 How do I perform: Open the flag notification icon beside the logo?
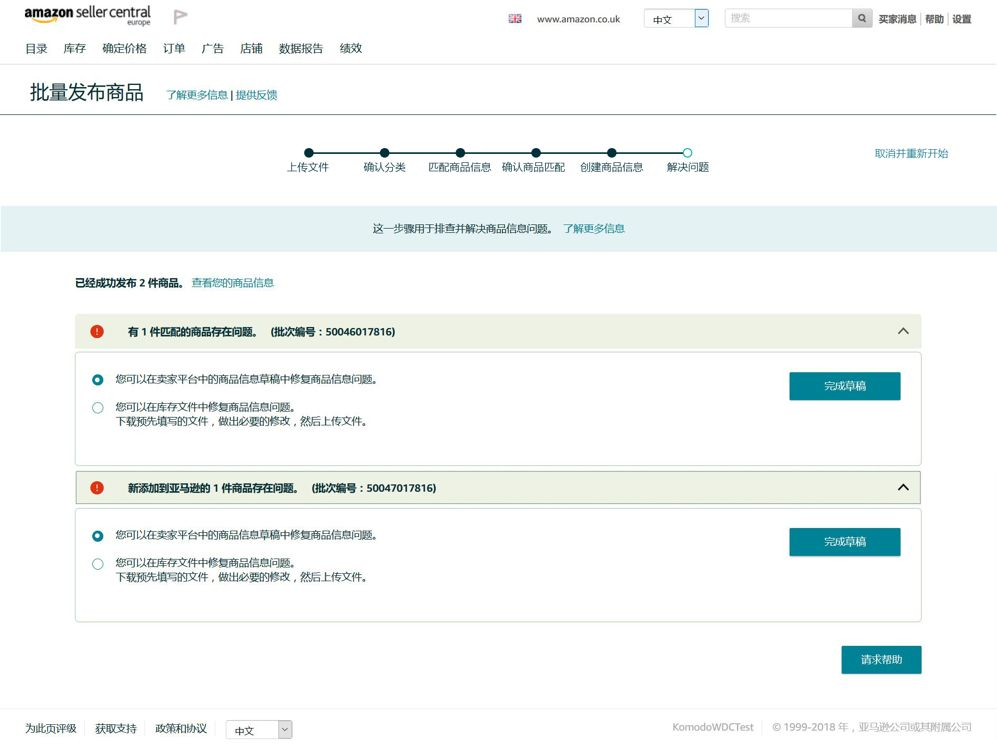(181, 16)
